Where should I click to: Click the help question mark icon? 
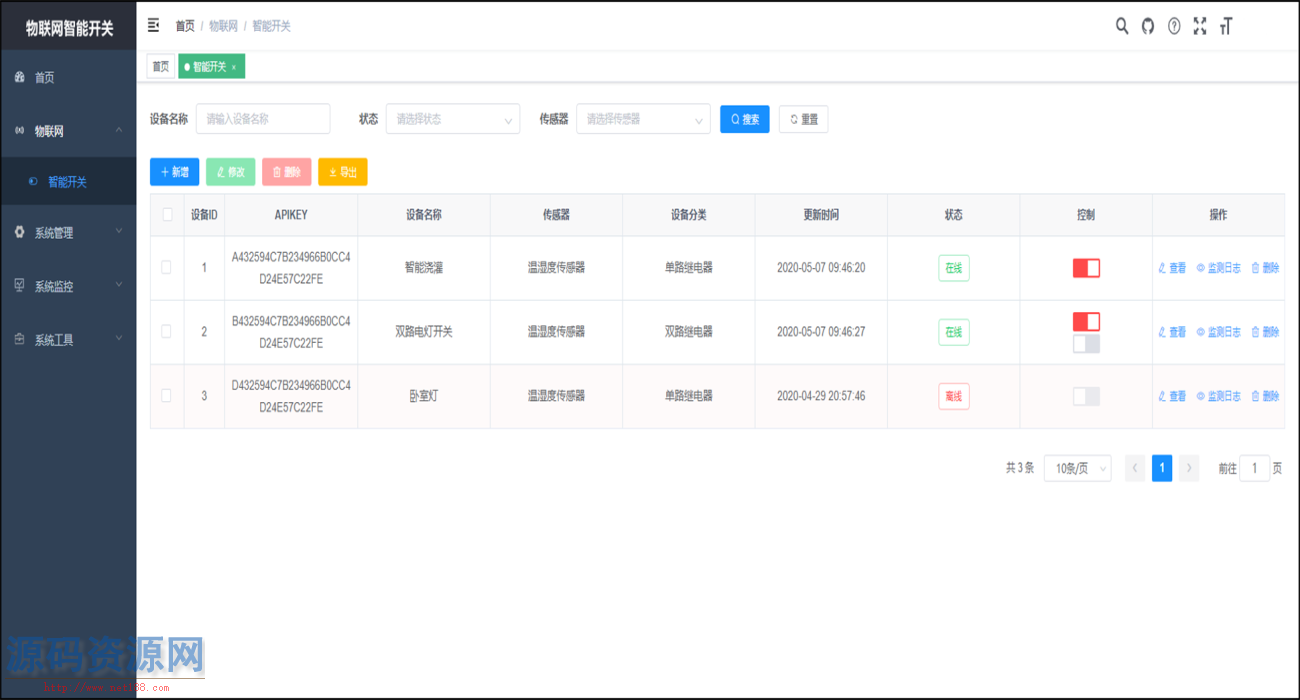(1174, 26)
